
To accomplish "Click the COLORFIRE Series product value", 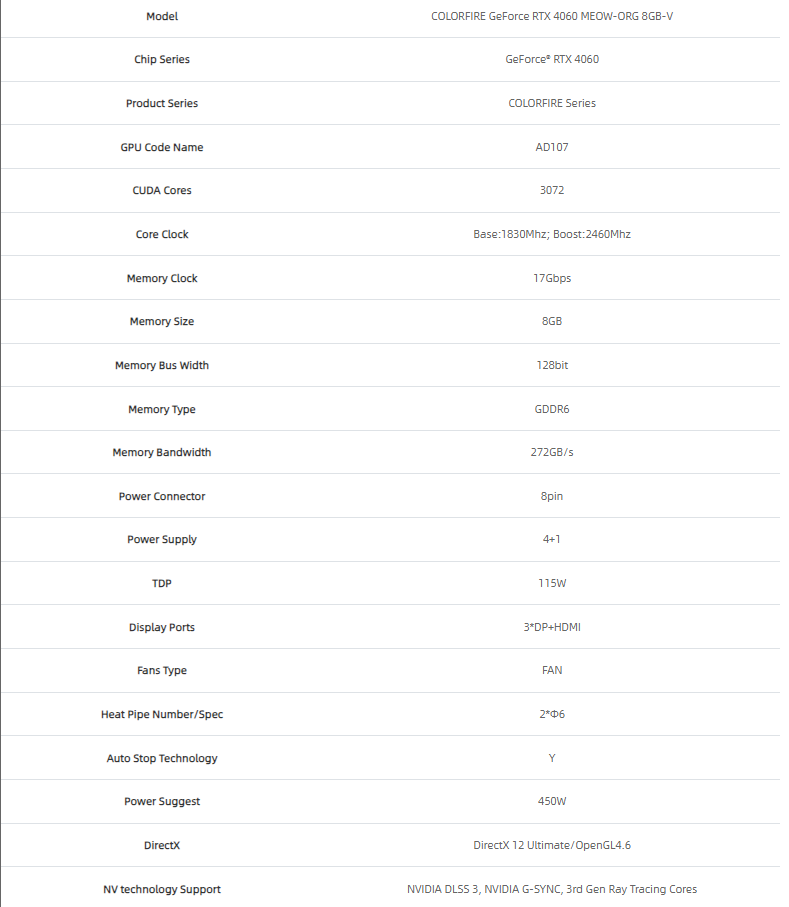I will [x=552, y=103].
